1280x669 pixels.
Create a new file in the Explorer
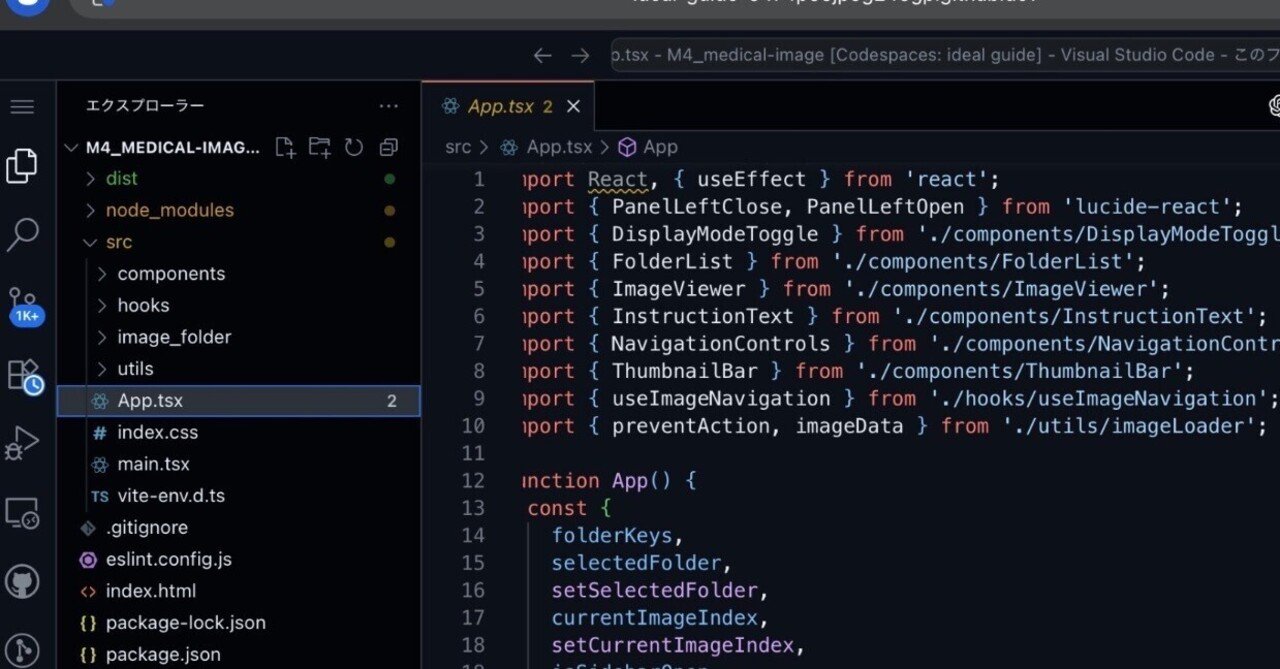[285, 147]
